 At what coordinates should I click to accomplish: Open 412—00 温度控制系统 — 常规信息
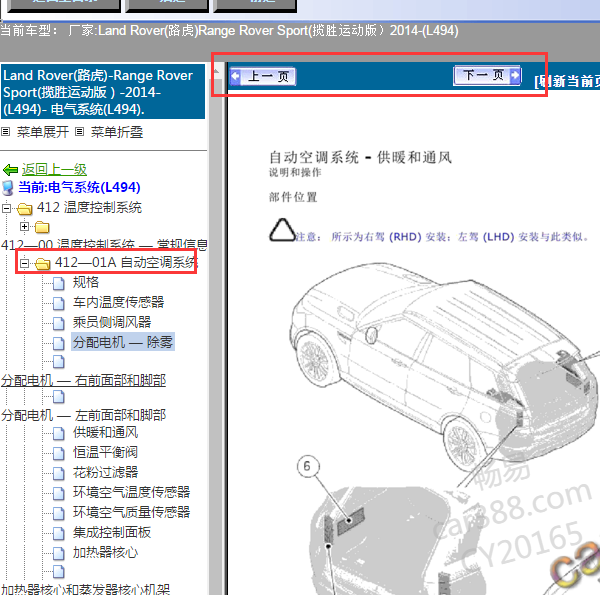pyautogui.click(x=104, y=245)
